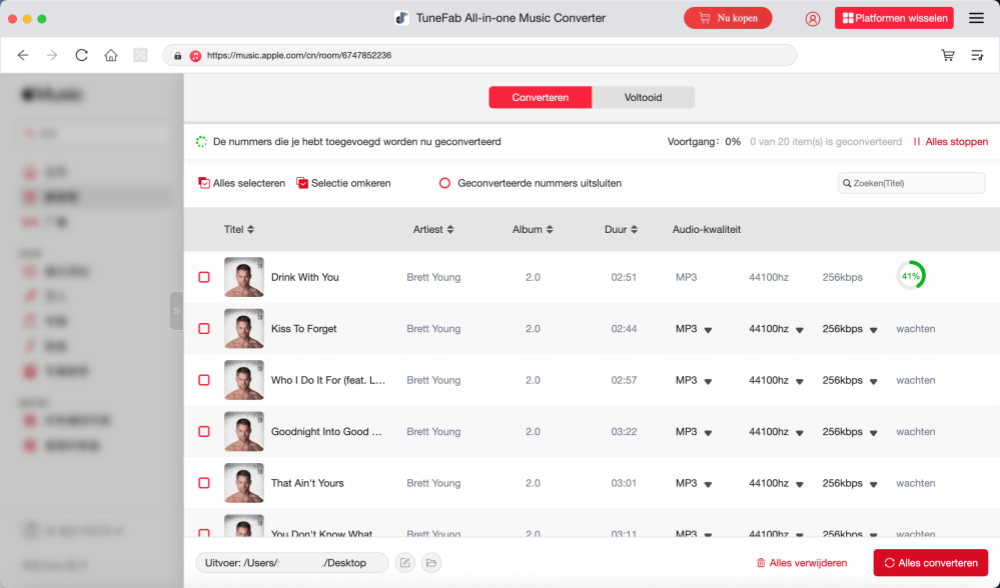Enable the Alles selecteren checkbox
Viewport: 1000px width, 588px height.
204,184
